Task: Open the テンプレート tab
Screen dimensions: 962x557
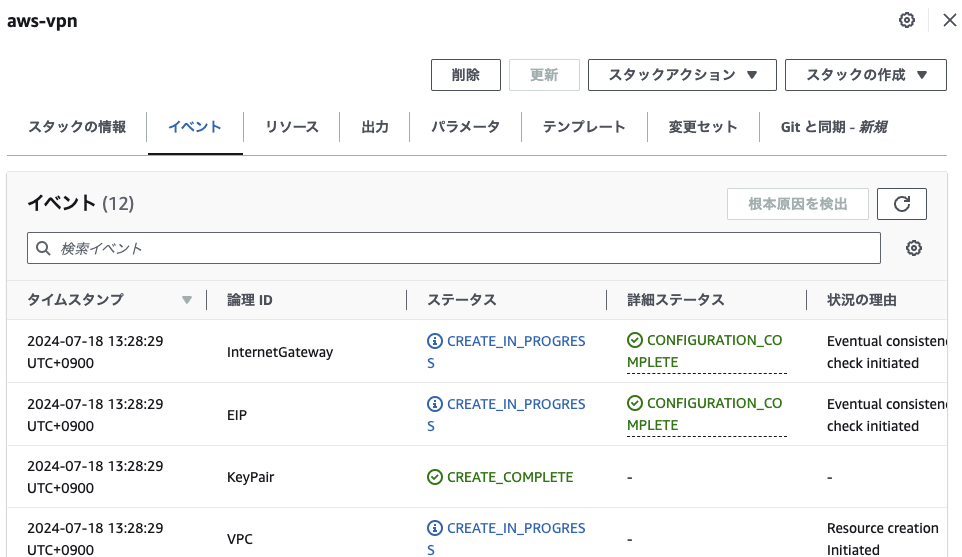Action: point(584,127)
